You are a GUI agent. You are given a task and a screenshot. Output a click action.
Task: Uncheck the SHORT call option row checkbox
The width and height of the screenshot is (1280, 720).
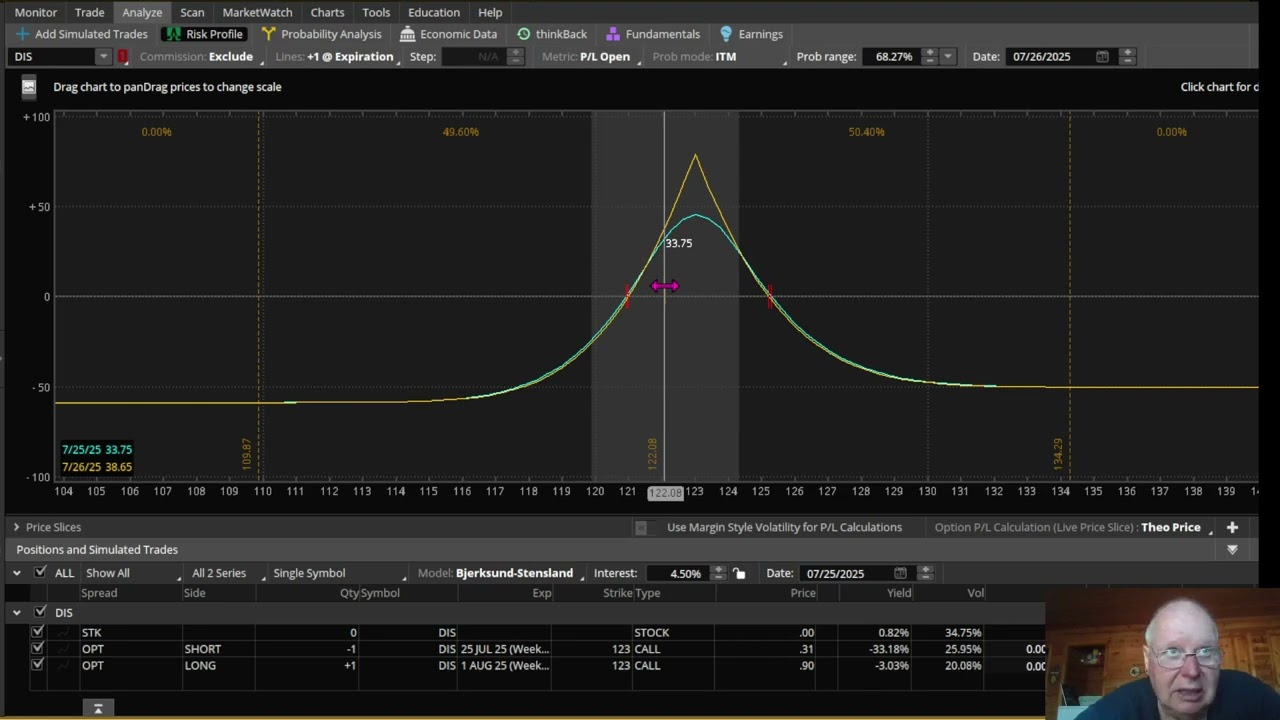[x=37, y=649]
